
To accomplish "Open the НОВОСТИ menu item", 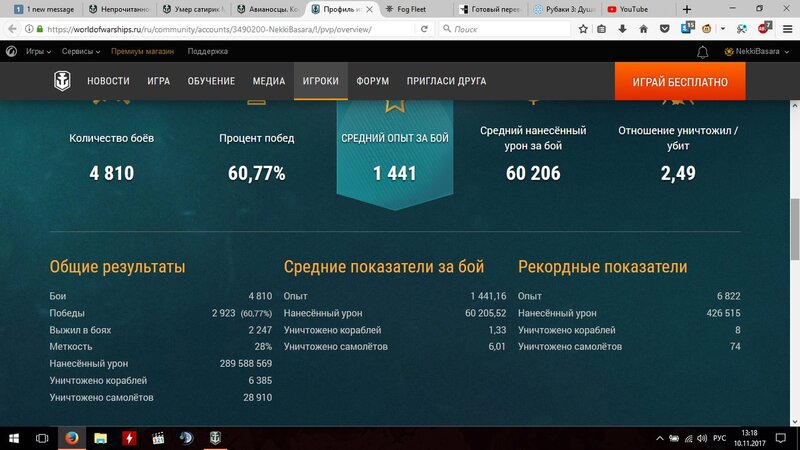I will (x=108, y=81).
